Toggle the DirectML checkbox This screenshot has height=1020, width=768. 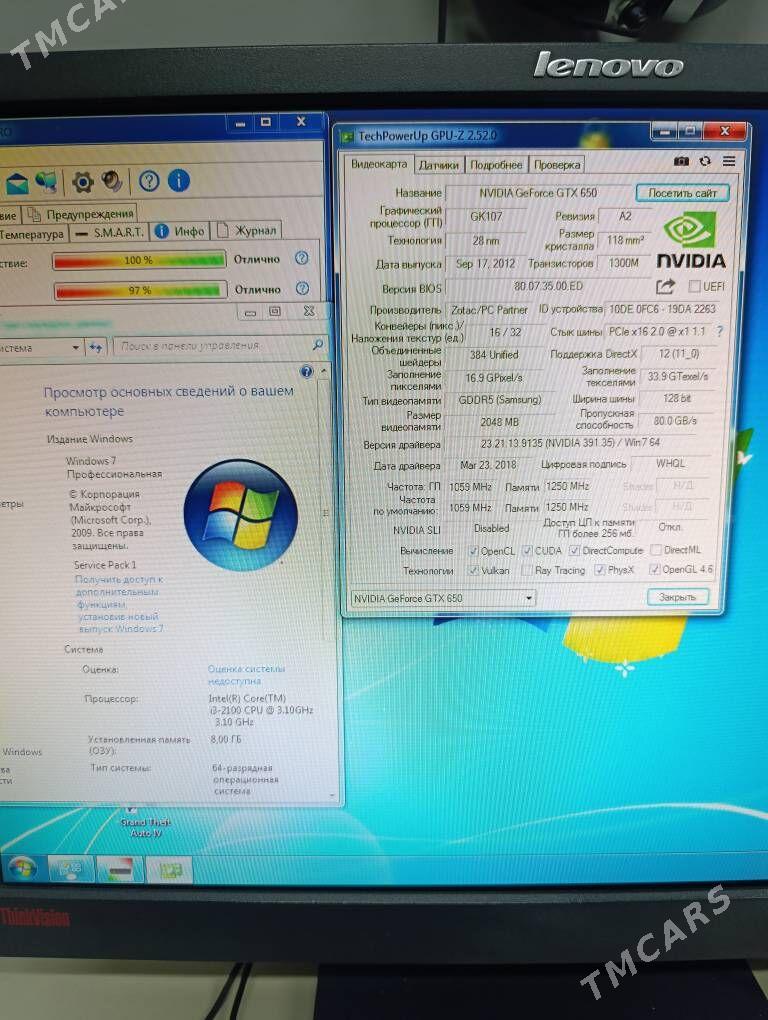[x=655, y=550]
